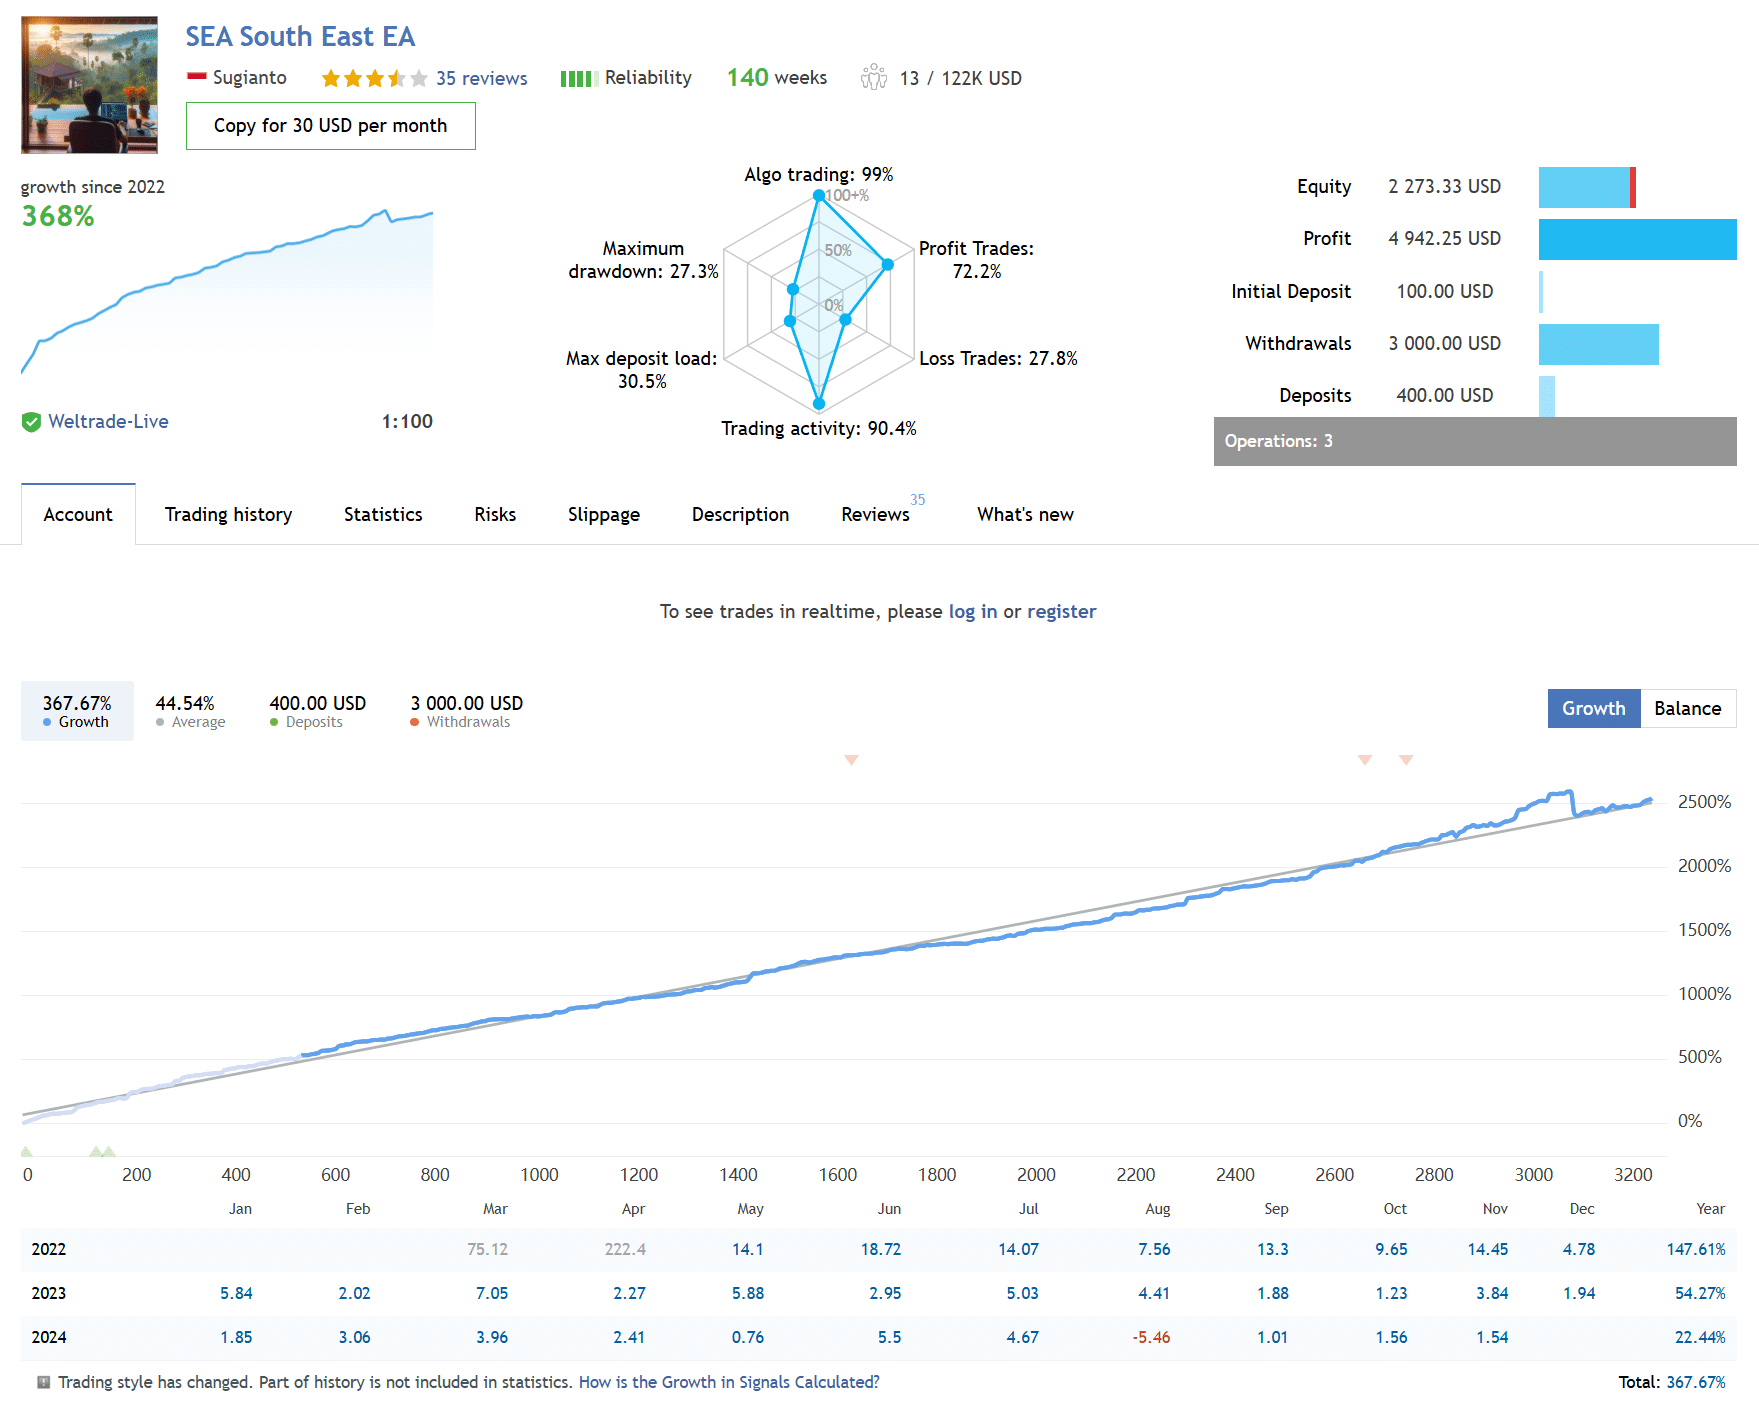Open the 35 reviews link
Image resolution: width=1759 pixels, height=1418 pixels.
[x=481, y=78]
